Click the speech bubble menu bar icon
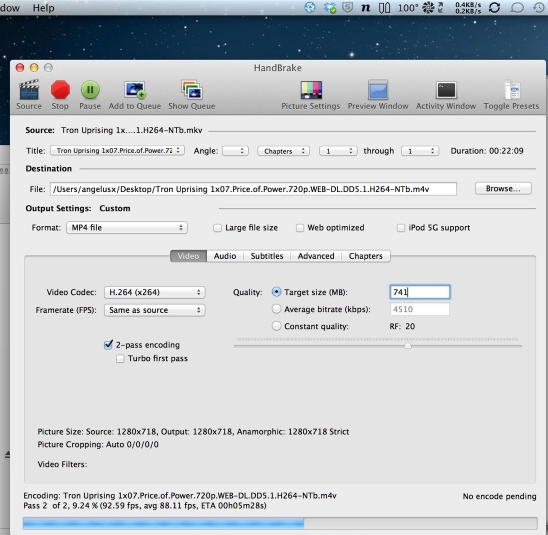The height and width of the screenshot is (535, 548). click(517, 7)
